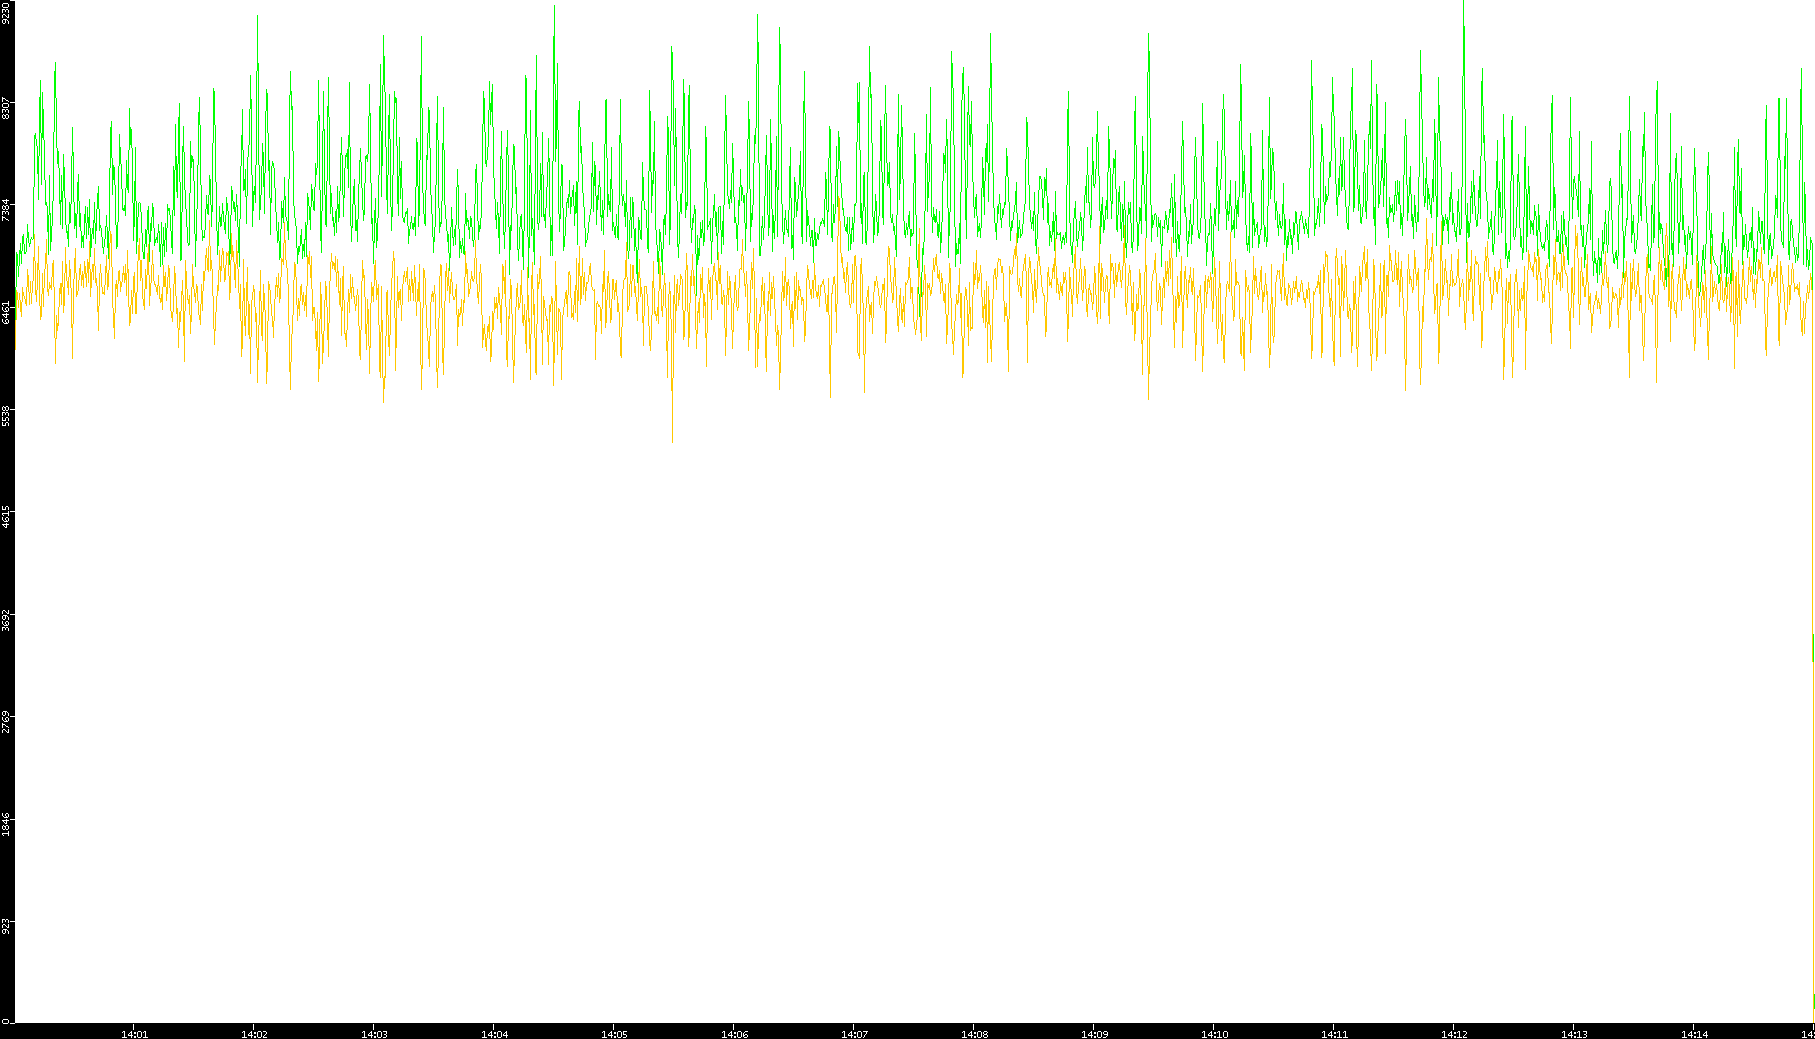The image size is (1815, 1039).
Task: Select the 8307 y-axis label
Action: pos(7,108)
